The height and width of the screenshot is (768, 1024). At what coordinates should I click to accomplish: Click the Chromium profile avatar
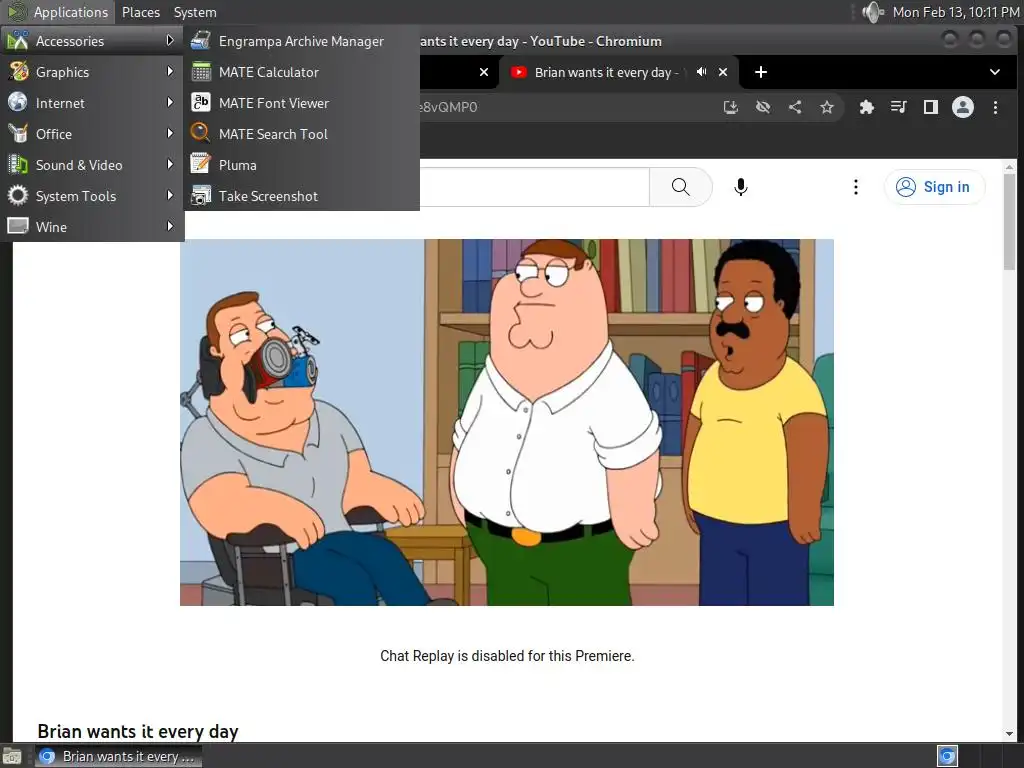[x=963, y=107]
